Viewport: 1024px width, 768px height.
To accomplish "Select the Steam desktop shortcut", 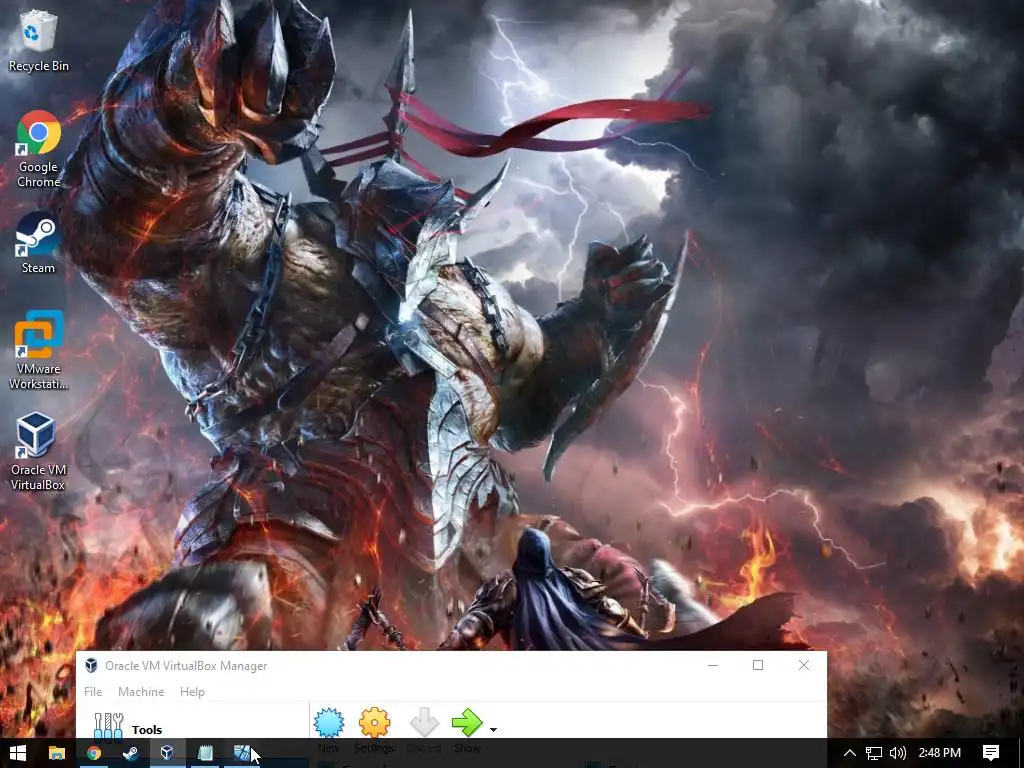I will pyautogui.click(x=38, y=243).
